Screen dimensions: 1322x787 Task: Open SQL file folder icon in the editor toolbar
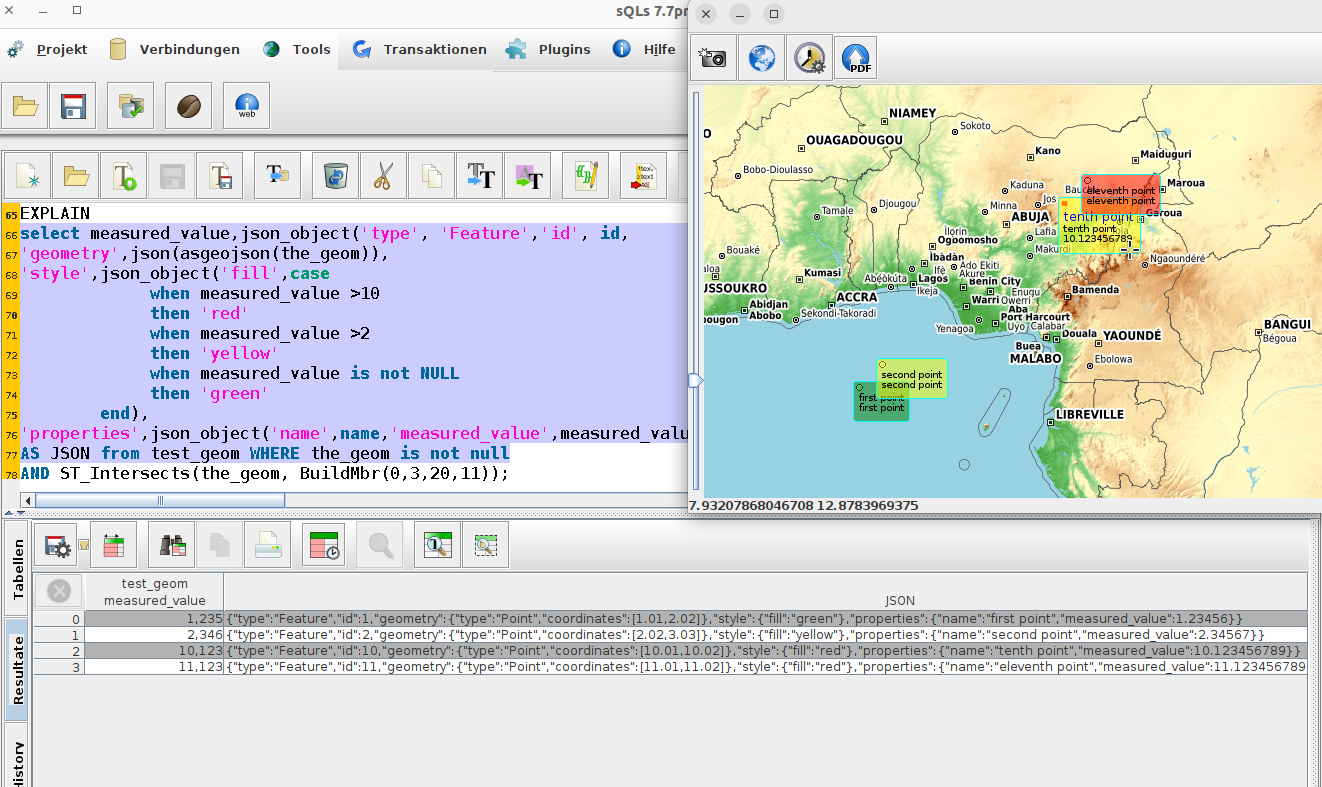(x=76, y=177)
